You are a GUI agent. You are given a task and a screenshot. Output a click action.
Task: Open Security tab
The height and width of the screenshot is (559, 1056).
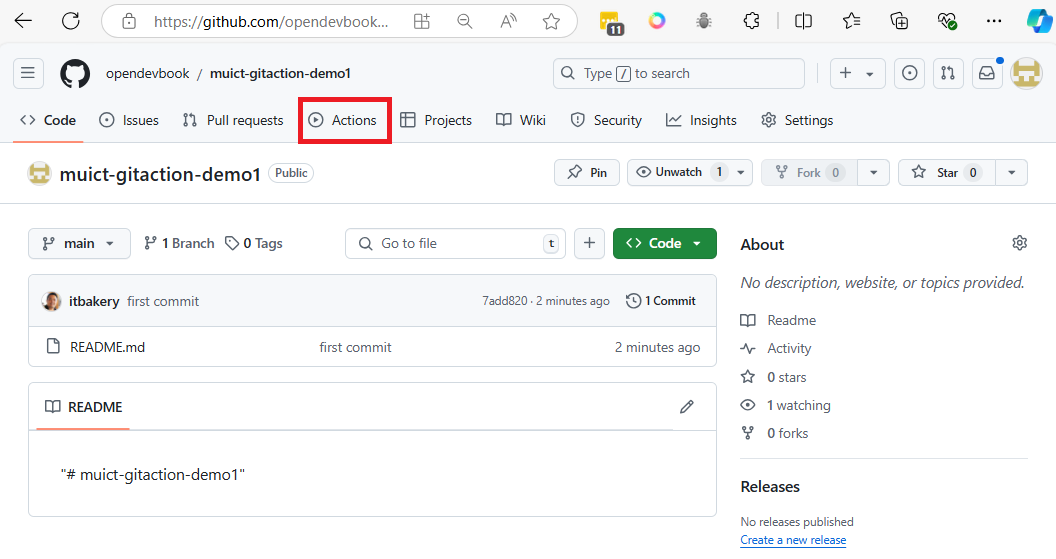tap(606, 121)
